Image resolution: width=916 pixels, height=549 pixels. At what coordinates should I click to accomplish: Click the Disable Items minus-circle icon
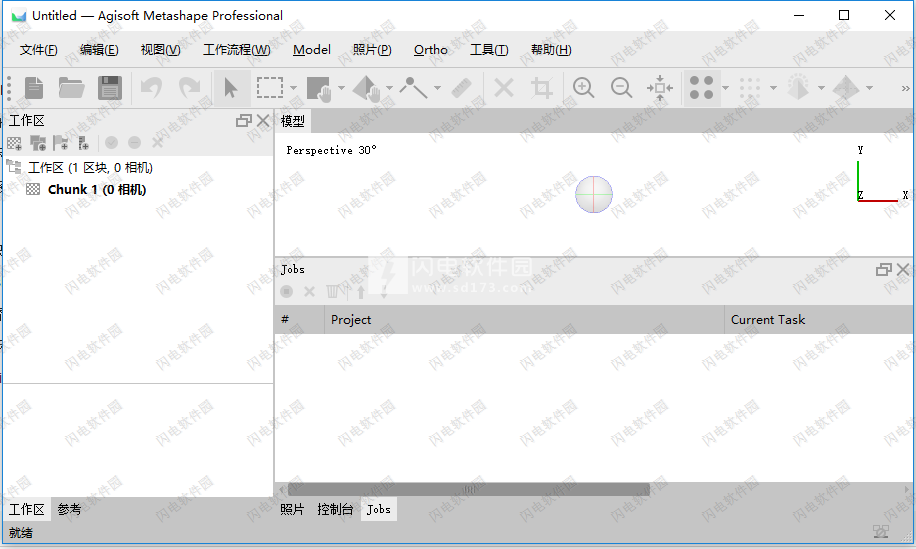[134, 143]
